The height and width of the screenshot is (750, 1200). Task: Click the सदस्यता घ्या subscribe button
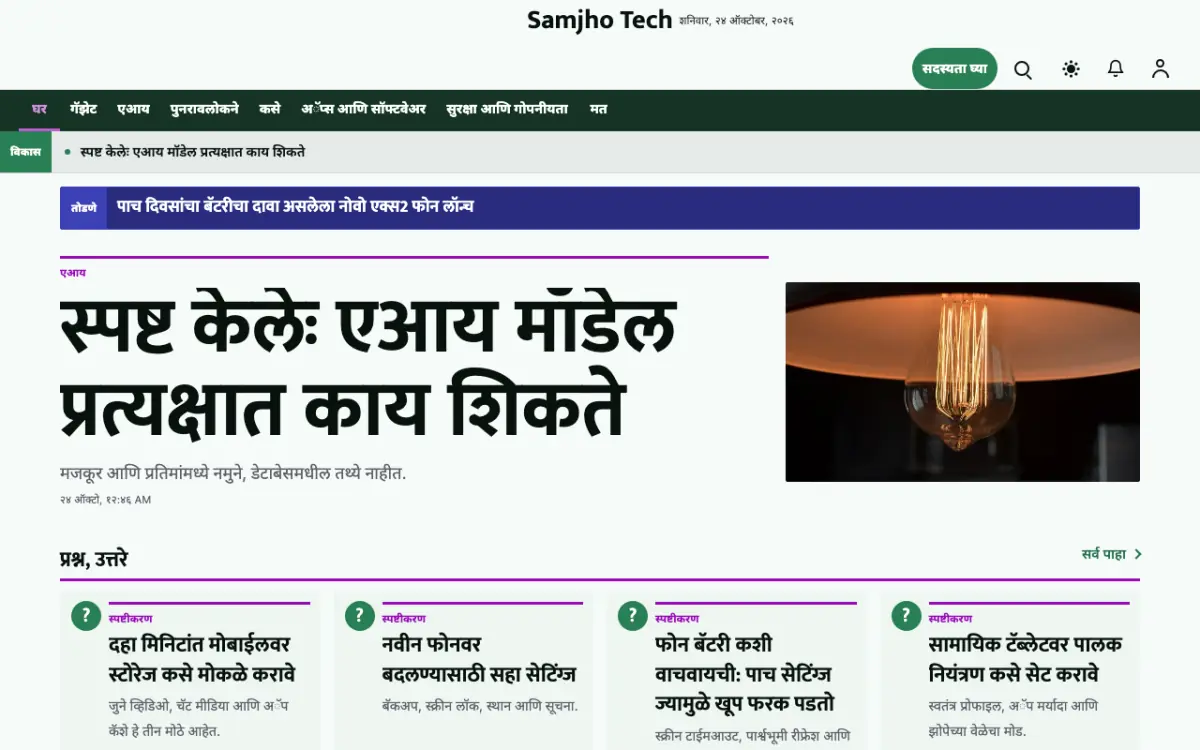(954, 69)
